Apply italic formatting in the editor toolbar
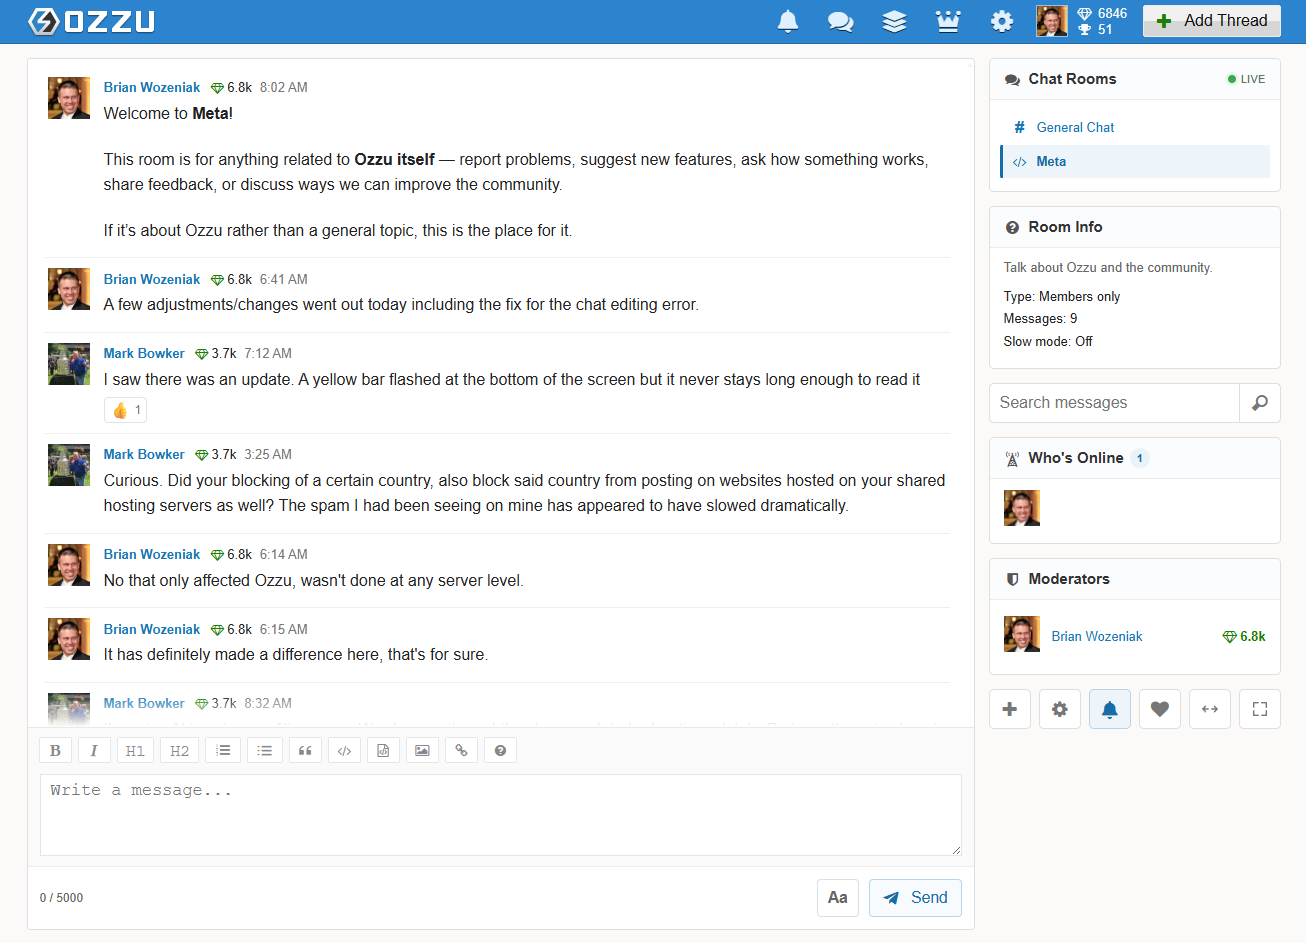The width and height of the screenshot is (1306, 943). coord(94,750)
